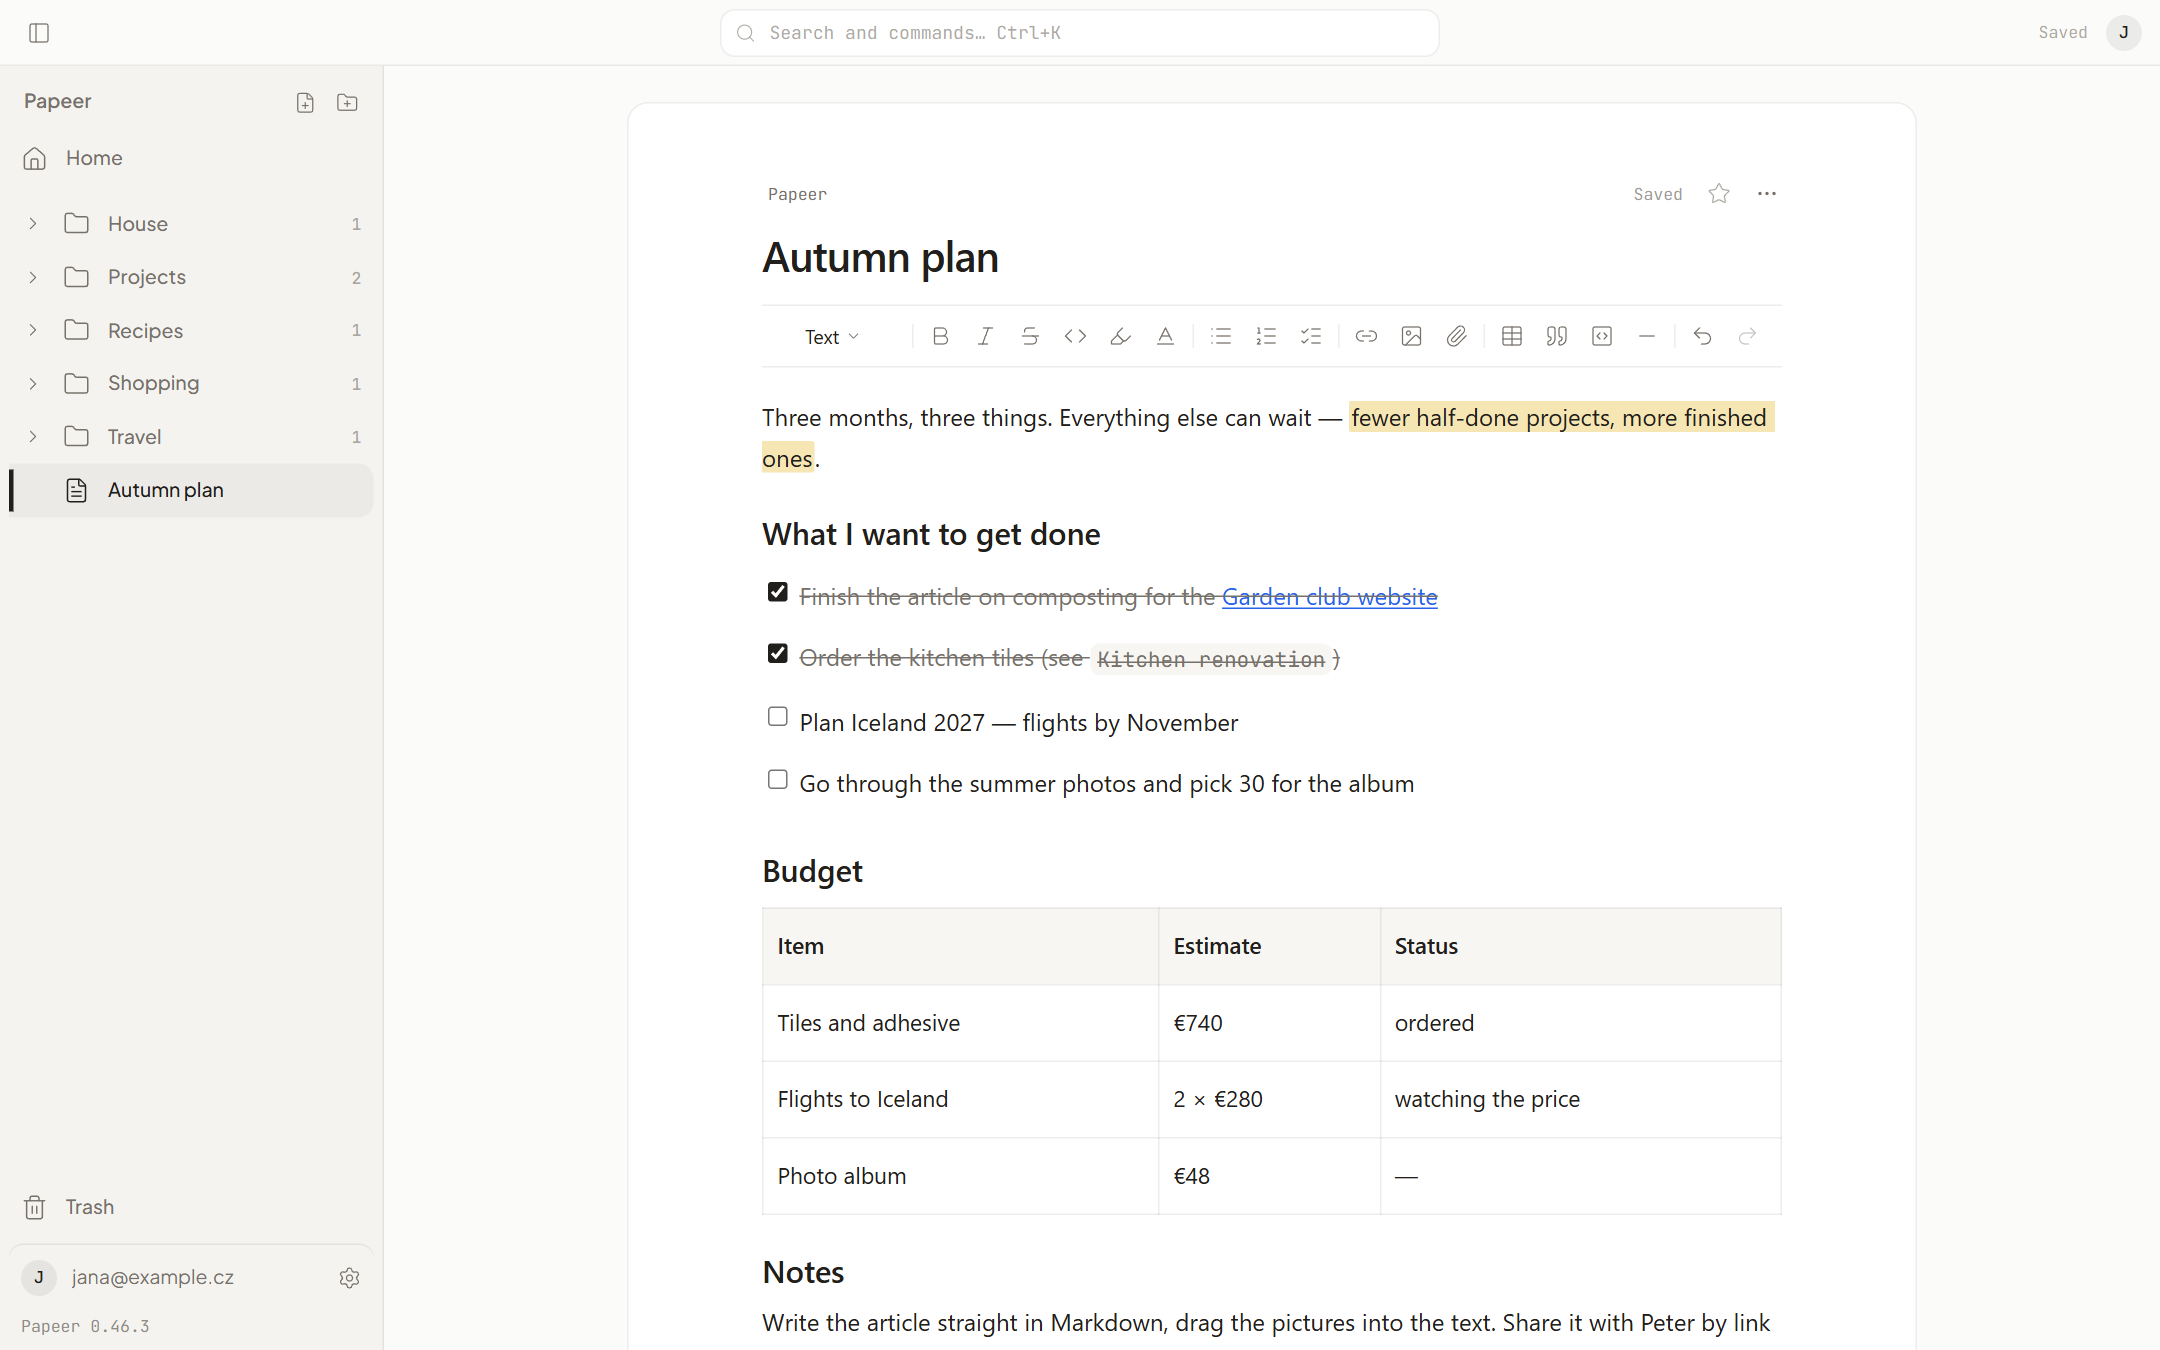Insert a code block
Image resolution: width=2160 pixels, height=1350 pixels.
1602,337
